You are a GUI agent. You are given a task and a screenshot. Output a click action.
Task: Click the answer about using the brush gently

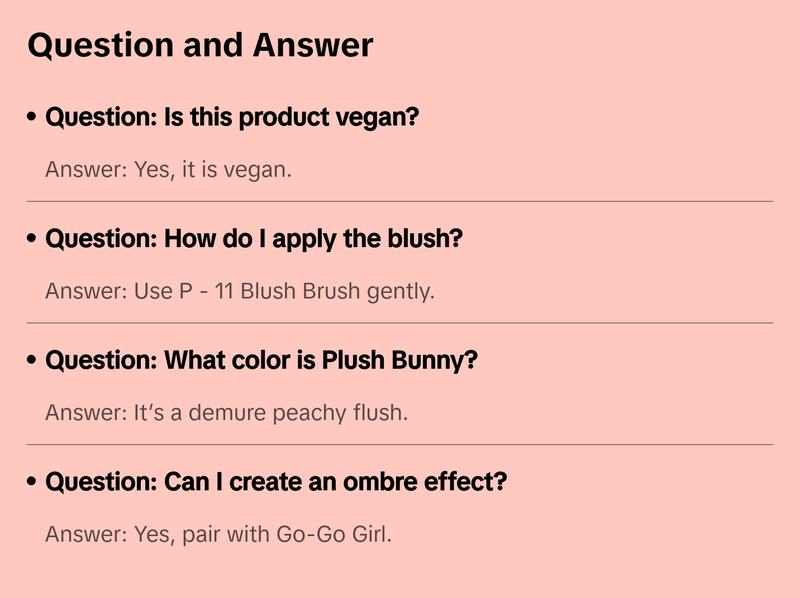click(x=240, y=291)
